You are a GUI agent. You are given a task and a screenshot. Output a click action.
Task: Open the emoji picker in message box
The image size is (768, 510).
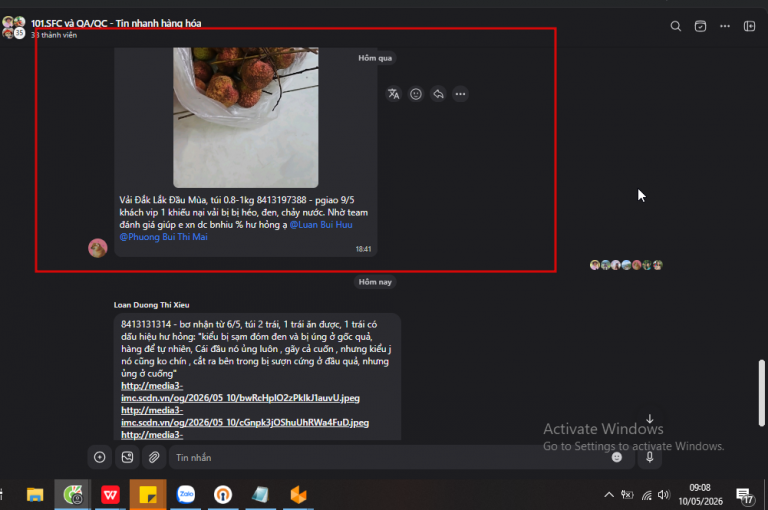point(617,457)
